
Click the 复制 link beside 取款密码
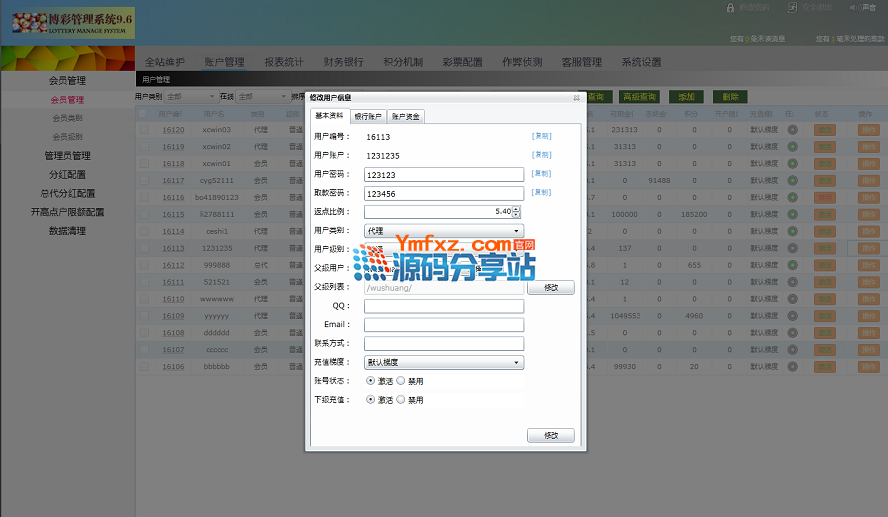[541, 192]
